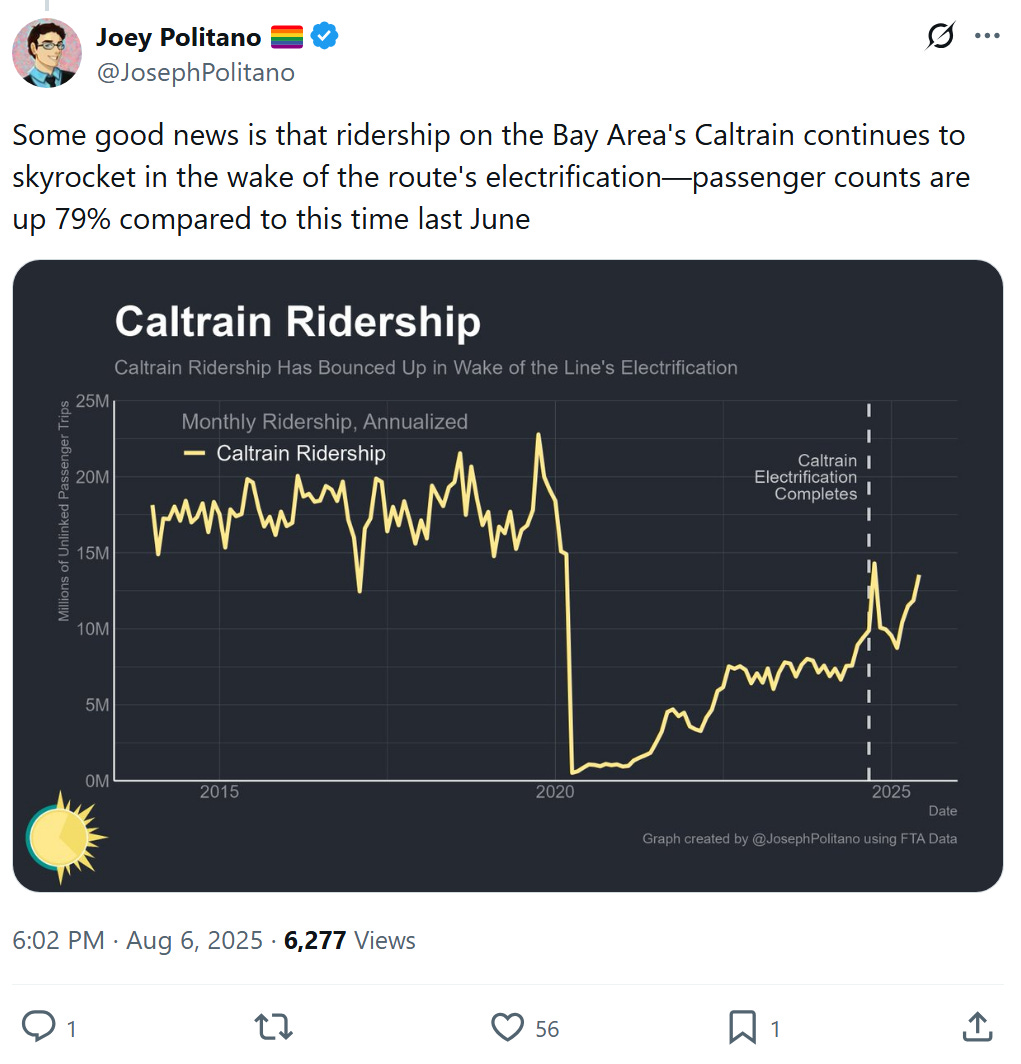Viewport: 1021px width, 1064px height.
Task: Click the like count 56
Action: tap(547, 1029)
